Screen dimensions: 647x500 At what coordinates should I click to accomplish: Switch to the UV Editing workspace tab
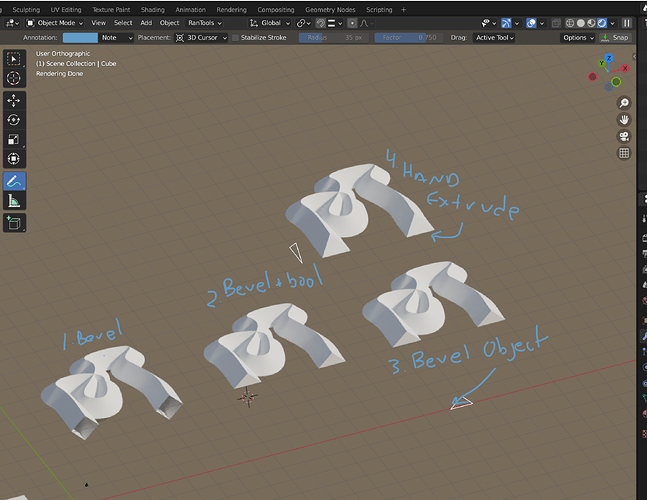(66, 9)
